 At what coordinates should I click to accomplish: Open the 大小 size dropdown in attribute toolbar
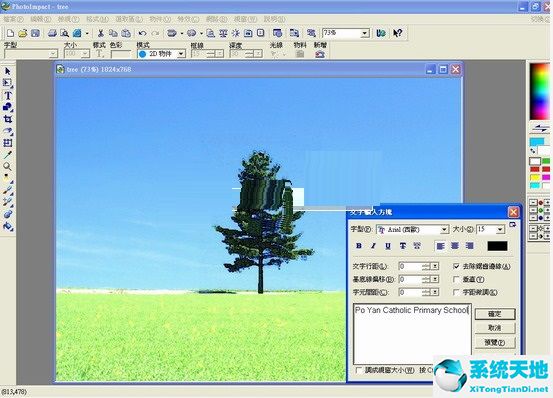point(85,54)
